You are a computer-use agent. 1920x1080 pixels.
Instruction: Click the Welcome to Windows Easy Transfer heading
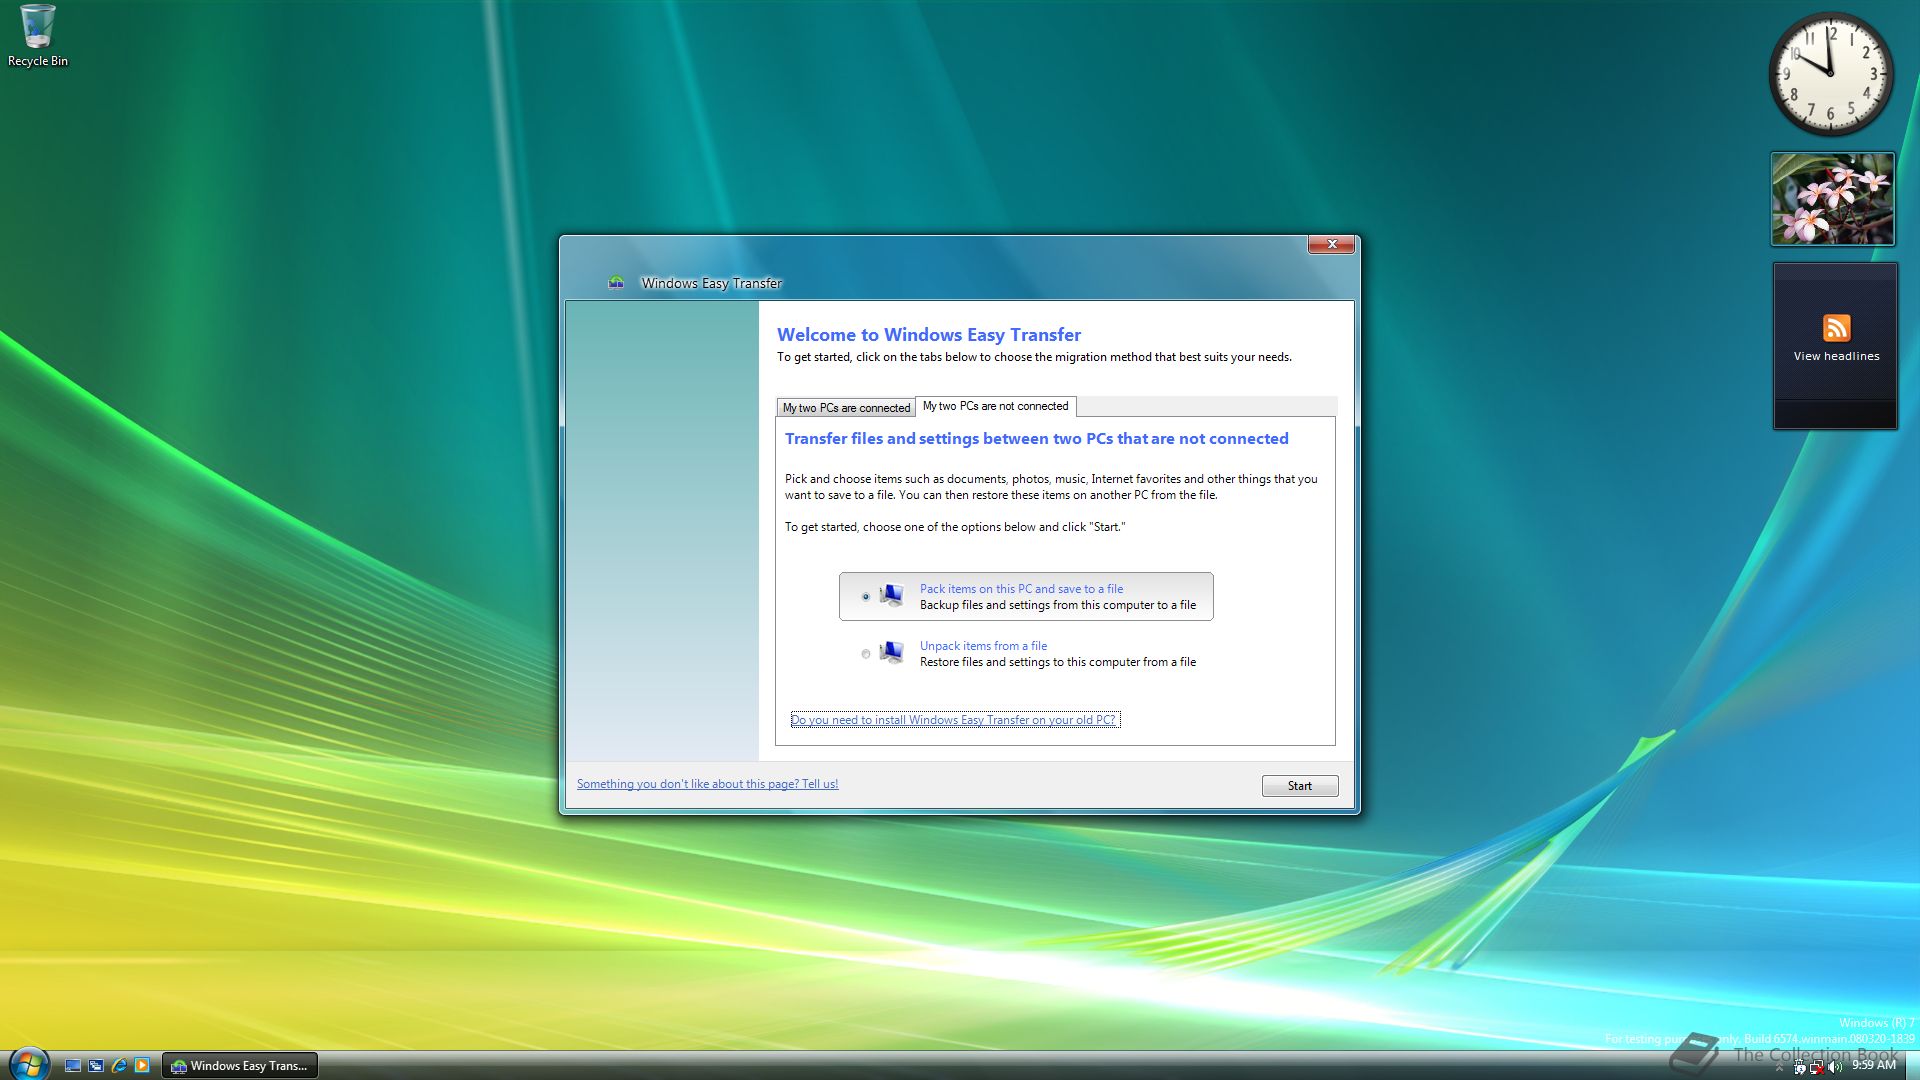coord(928,335)
